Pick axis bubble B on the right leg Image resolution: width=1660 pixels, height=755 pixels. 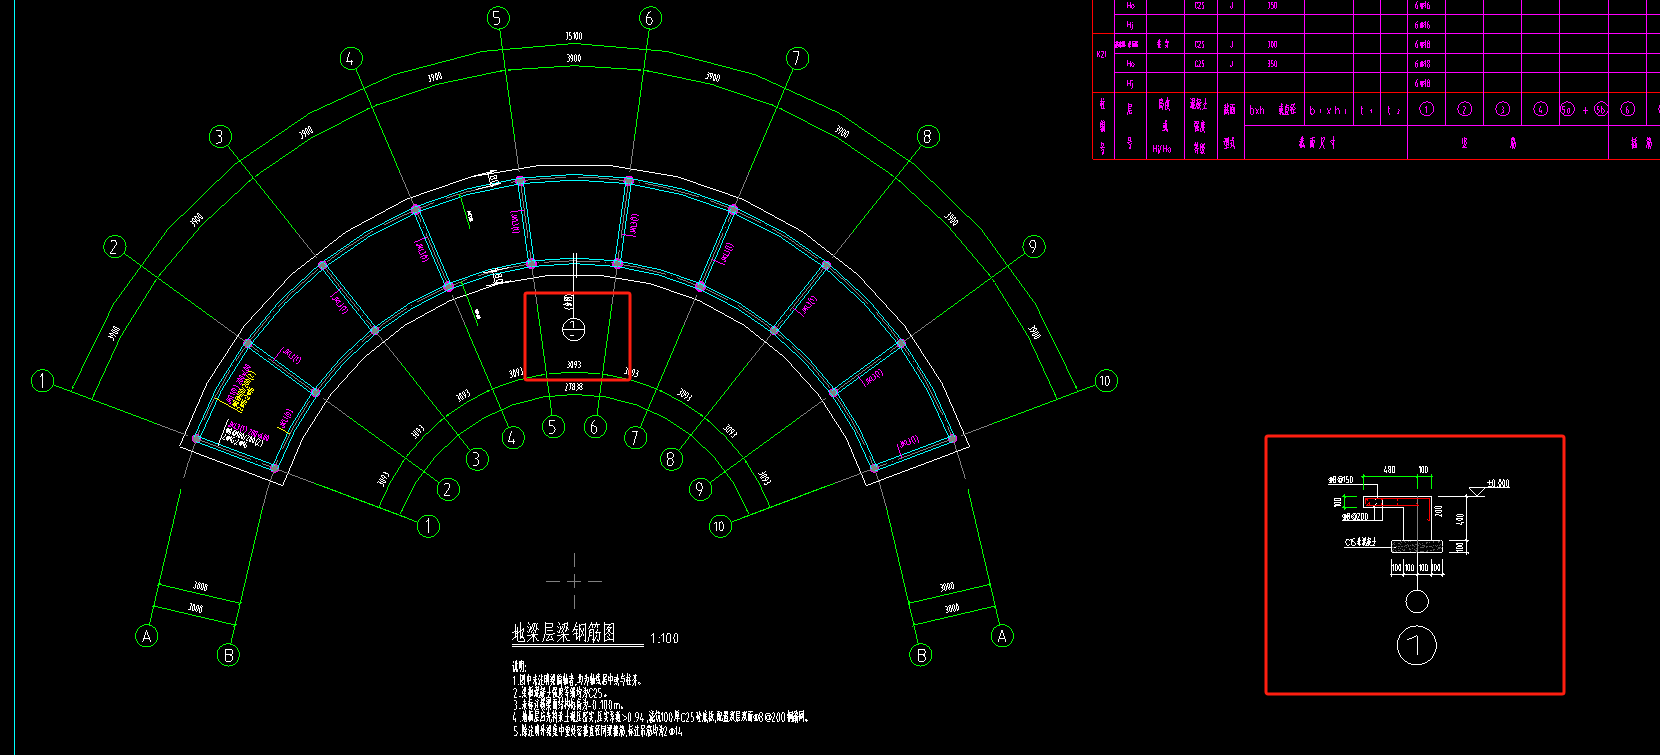pyautogui.click(x=921, y=655)
